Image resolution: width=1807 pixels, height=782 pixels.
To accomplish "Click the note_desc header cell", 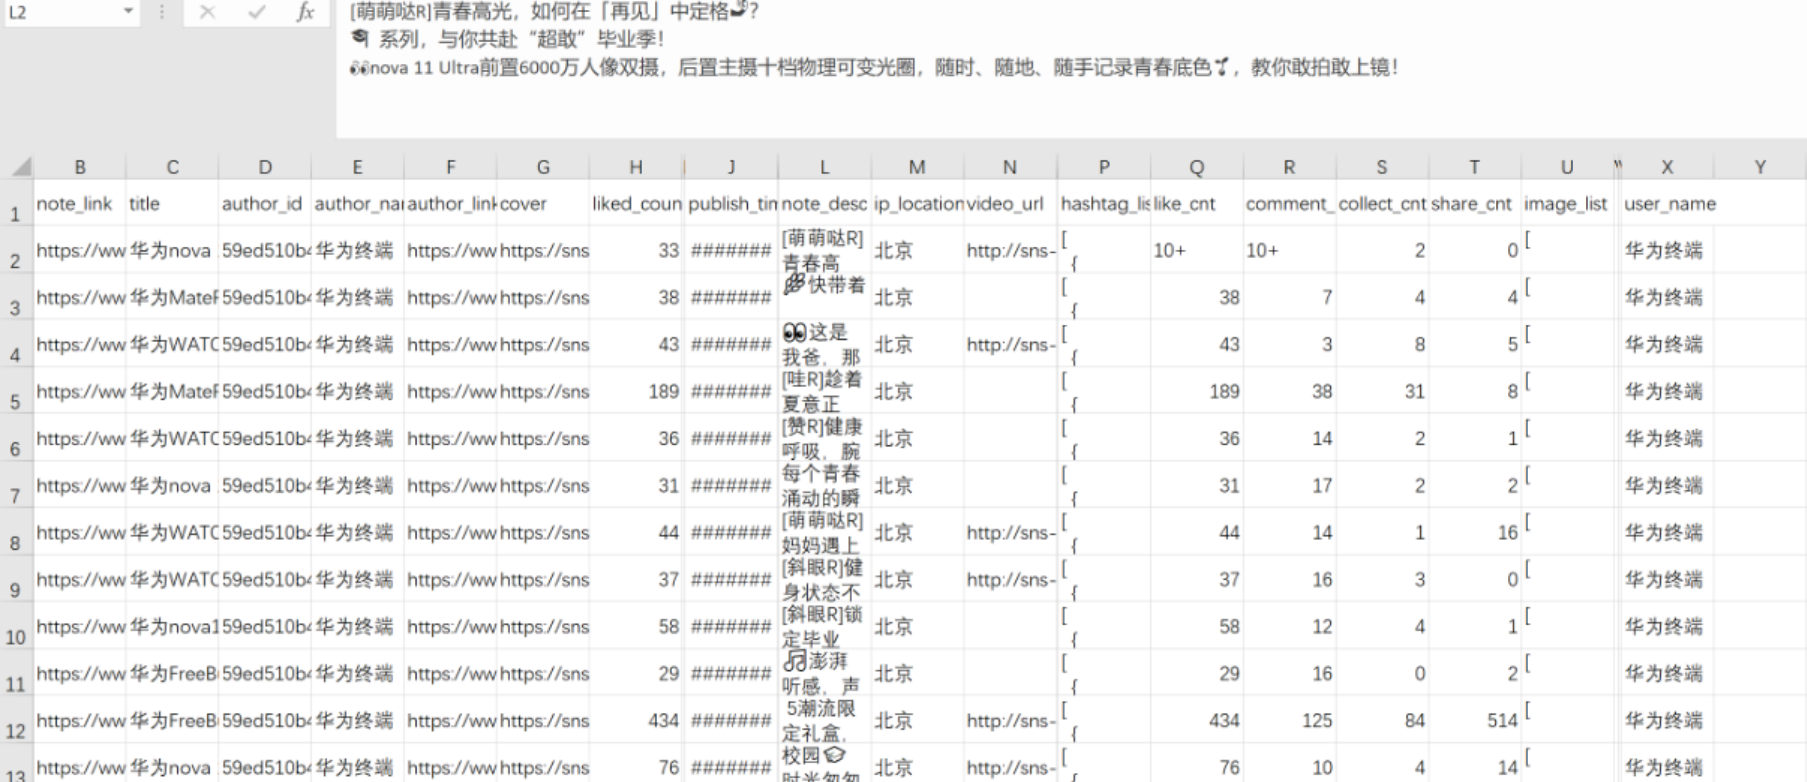I will pyautogui.click(x=824, y=203).
